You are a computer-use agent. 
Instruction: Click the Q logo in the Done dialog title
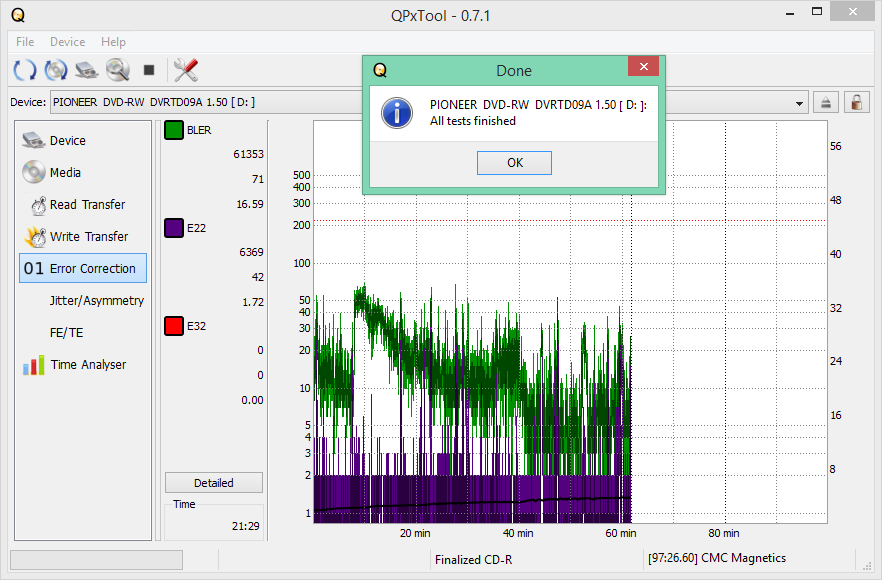380,70
